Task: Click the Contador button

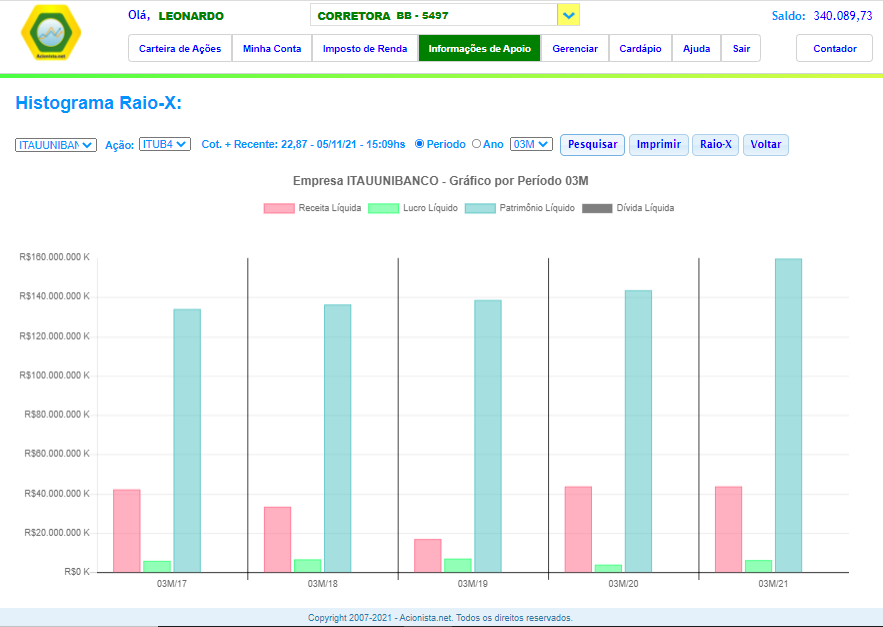Action: [835, 48]
